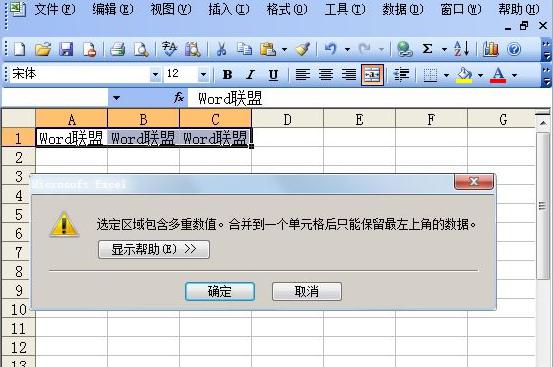Screen dimensions: 553x367
Task: Toggle Bold formatting
Action: pos(227,74)
